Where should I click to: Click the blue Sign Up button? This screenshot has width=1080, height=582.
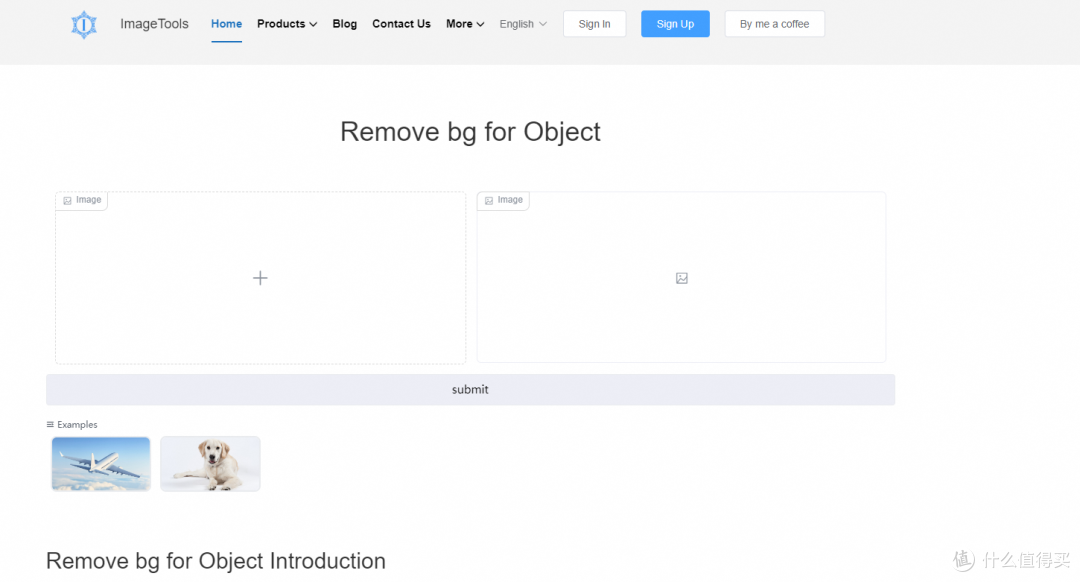[675, 24]
